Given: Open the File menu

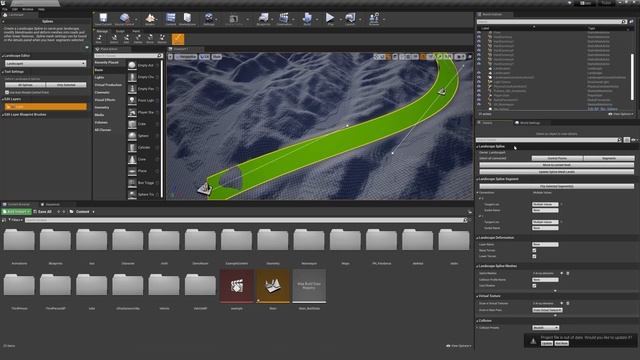Looking at the screenshot, I should tap(5, 9).
